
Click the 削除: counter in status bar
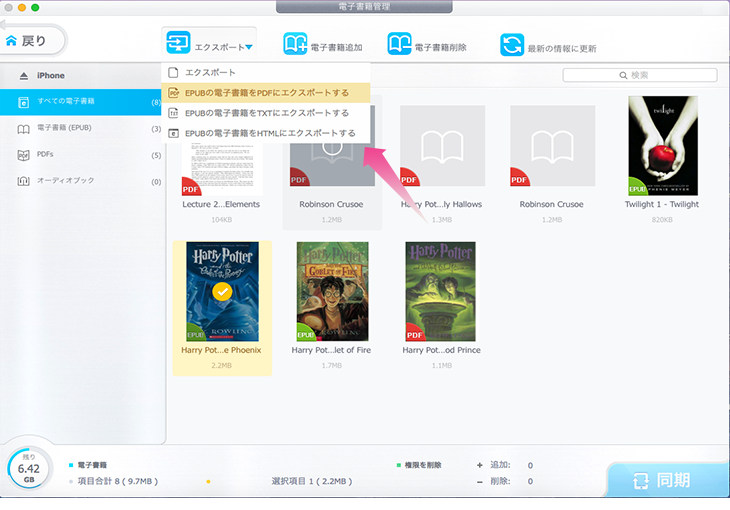[x=505, y=481]
